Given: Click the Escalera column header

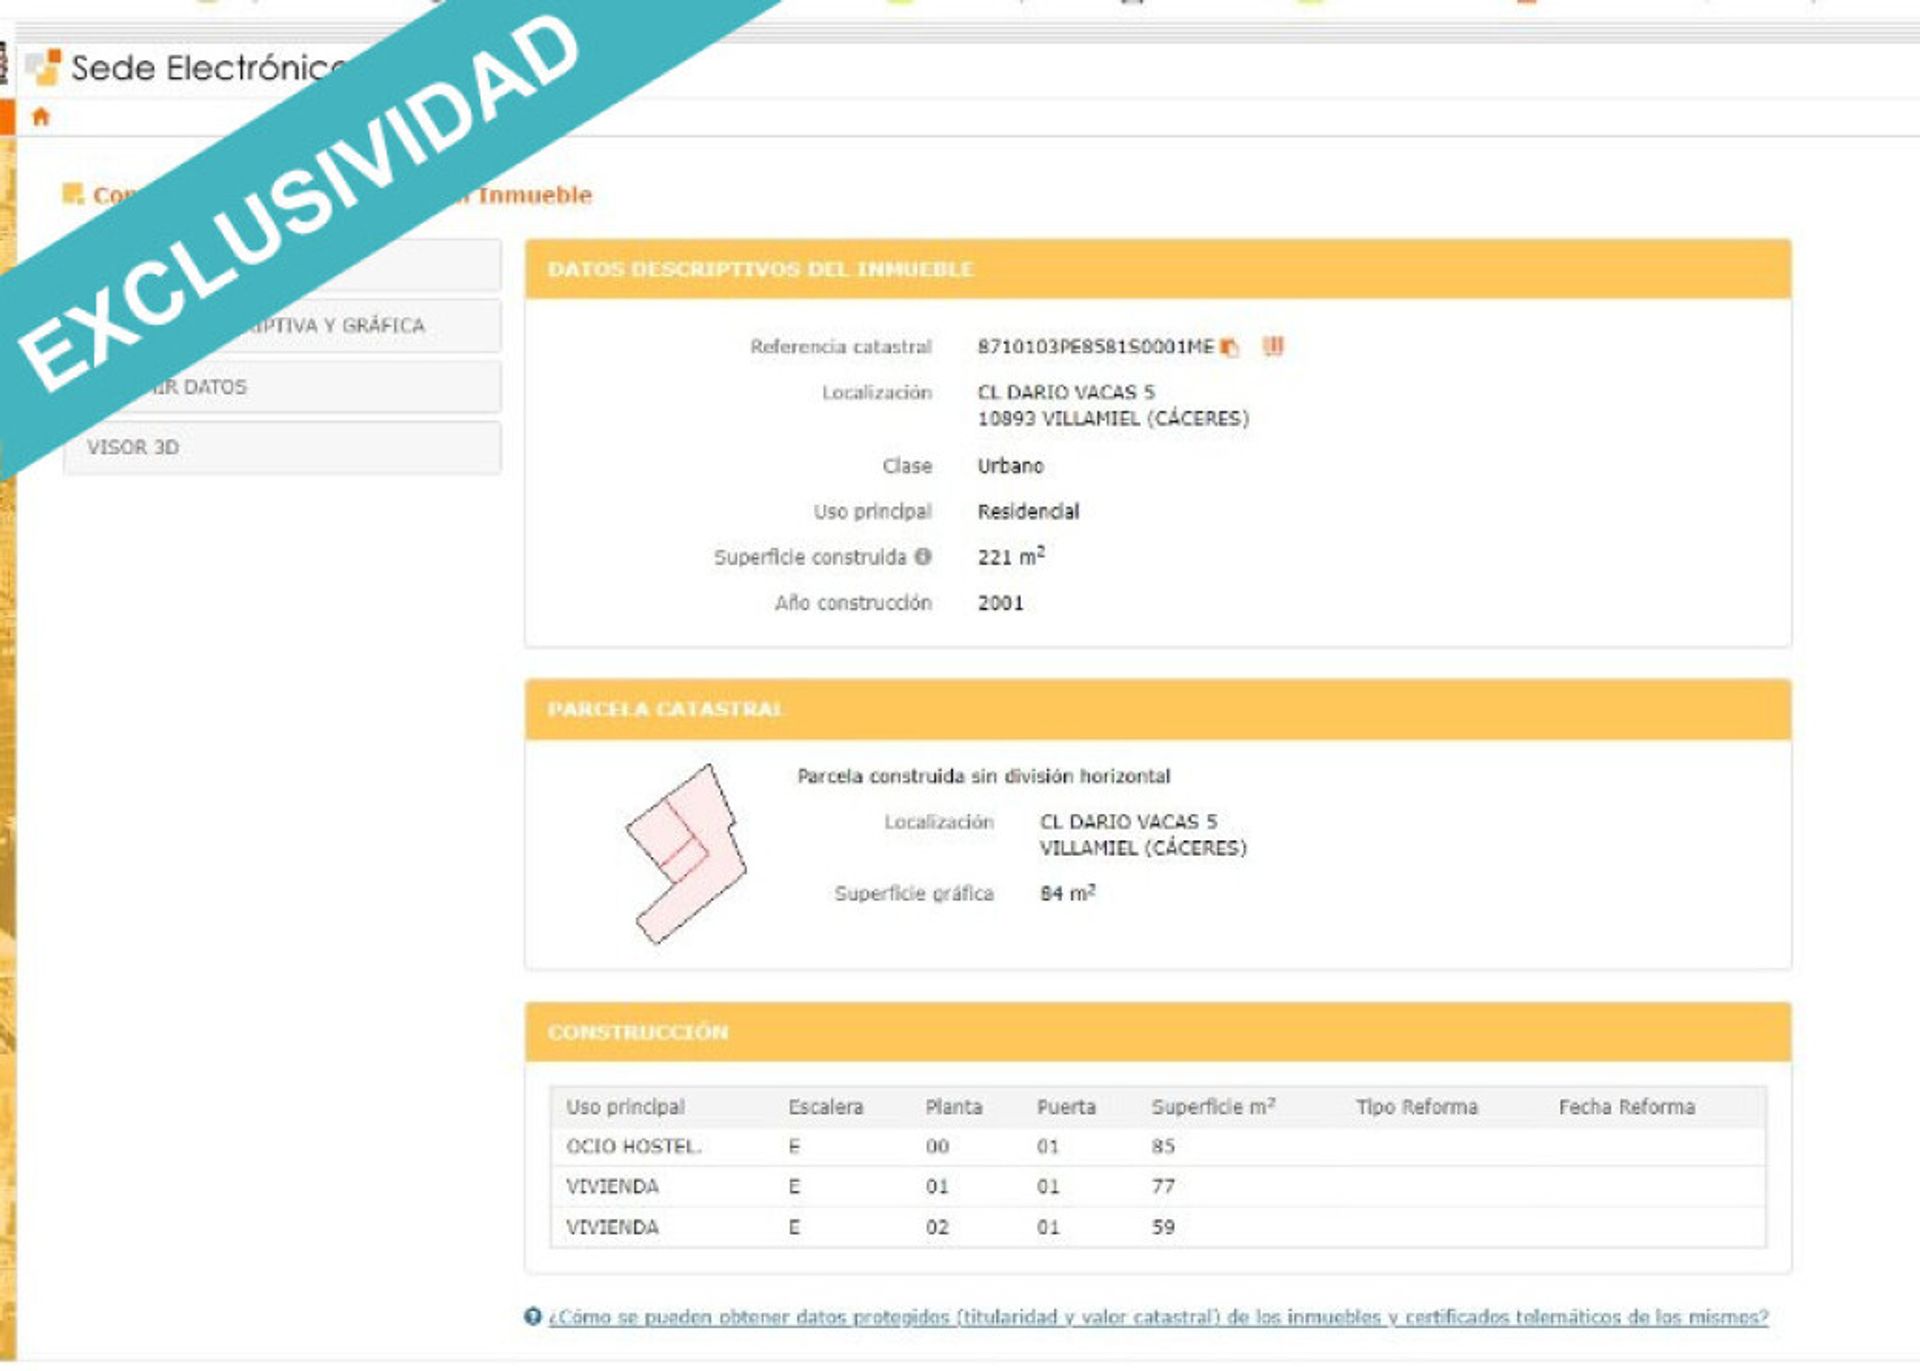Looking at the screenshot, I should 825,1107.
